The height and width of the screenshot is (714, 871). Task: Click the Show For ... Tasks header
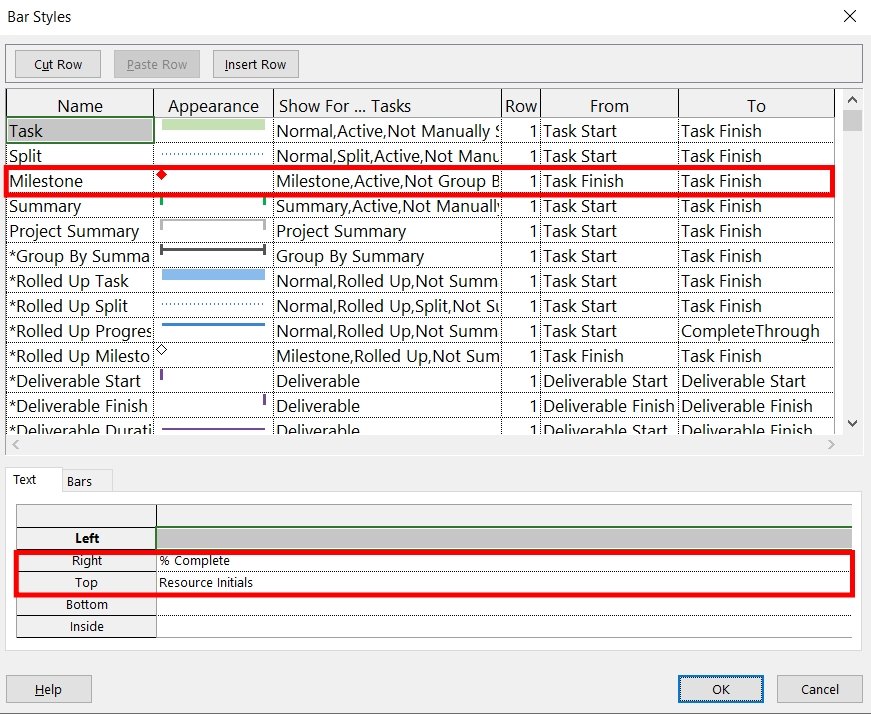click(388, 105)
